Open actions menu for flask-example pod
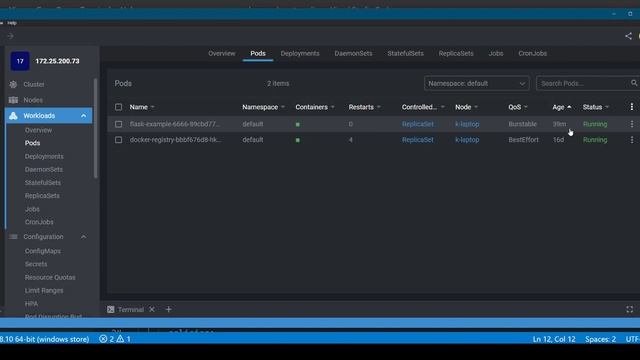 [631, 124]
